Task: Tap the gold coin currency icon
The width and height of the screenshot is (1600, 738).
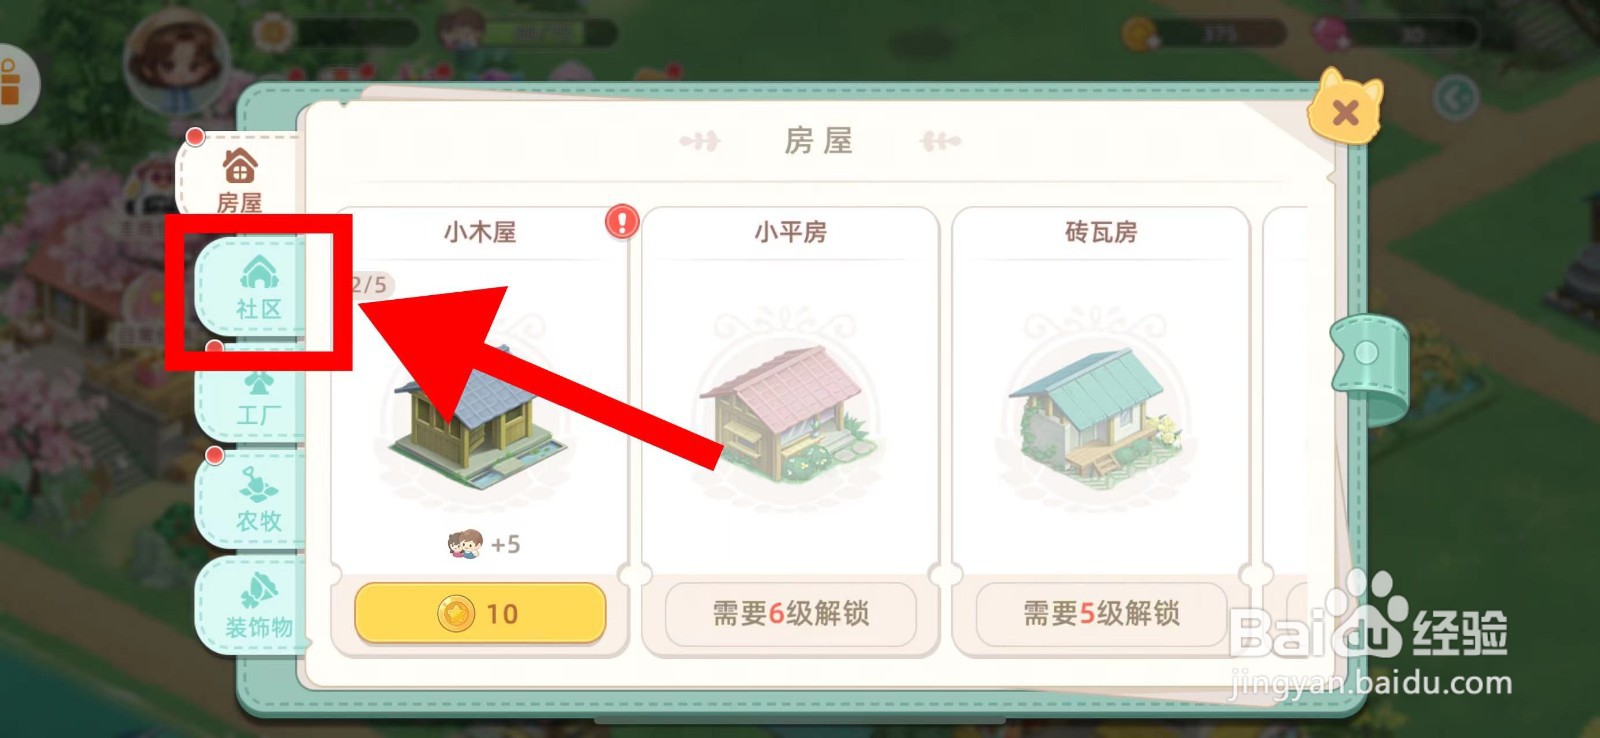Action: (x=1139, y=33)
